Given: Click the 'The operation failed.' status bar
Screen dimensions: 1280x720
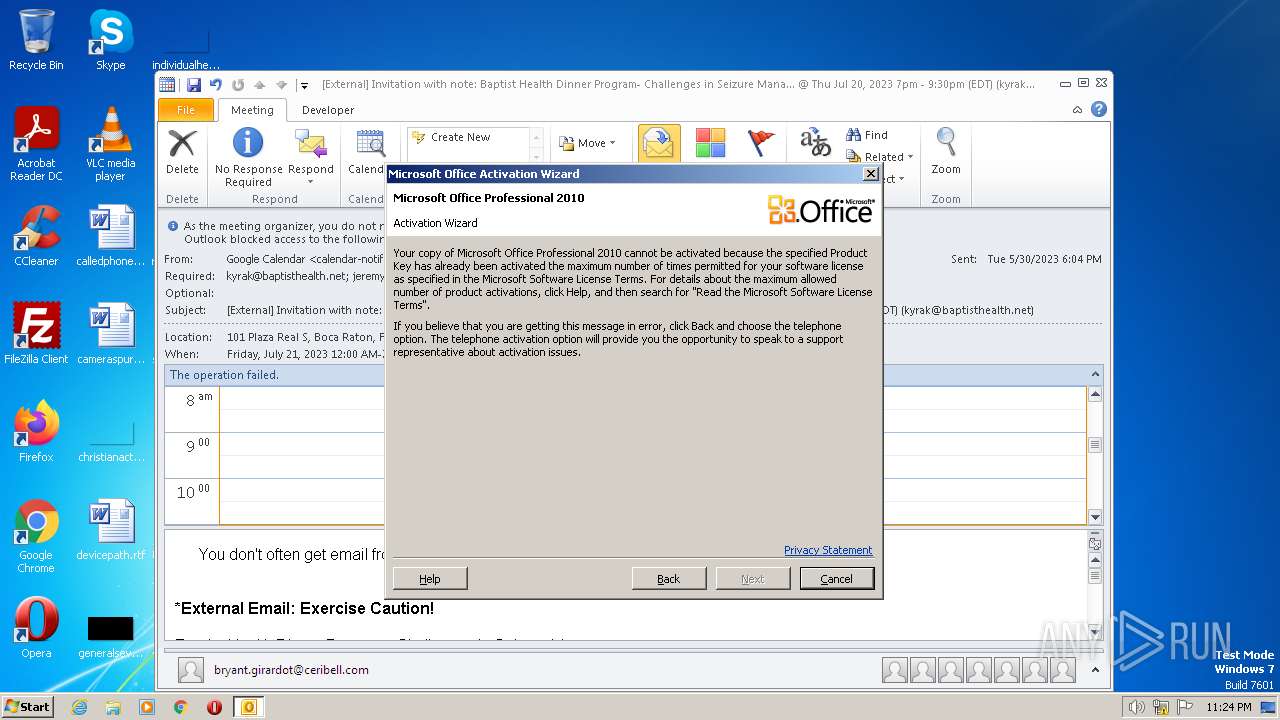Looking at the screenshot, I should point(634,375).
